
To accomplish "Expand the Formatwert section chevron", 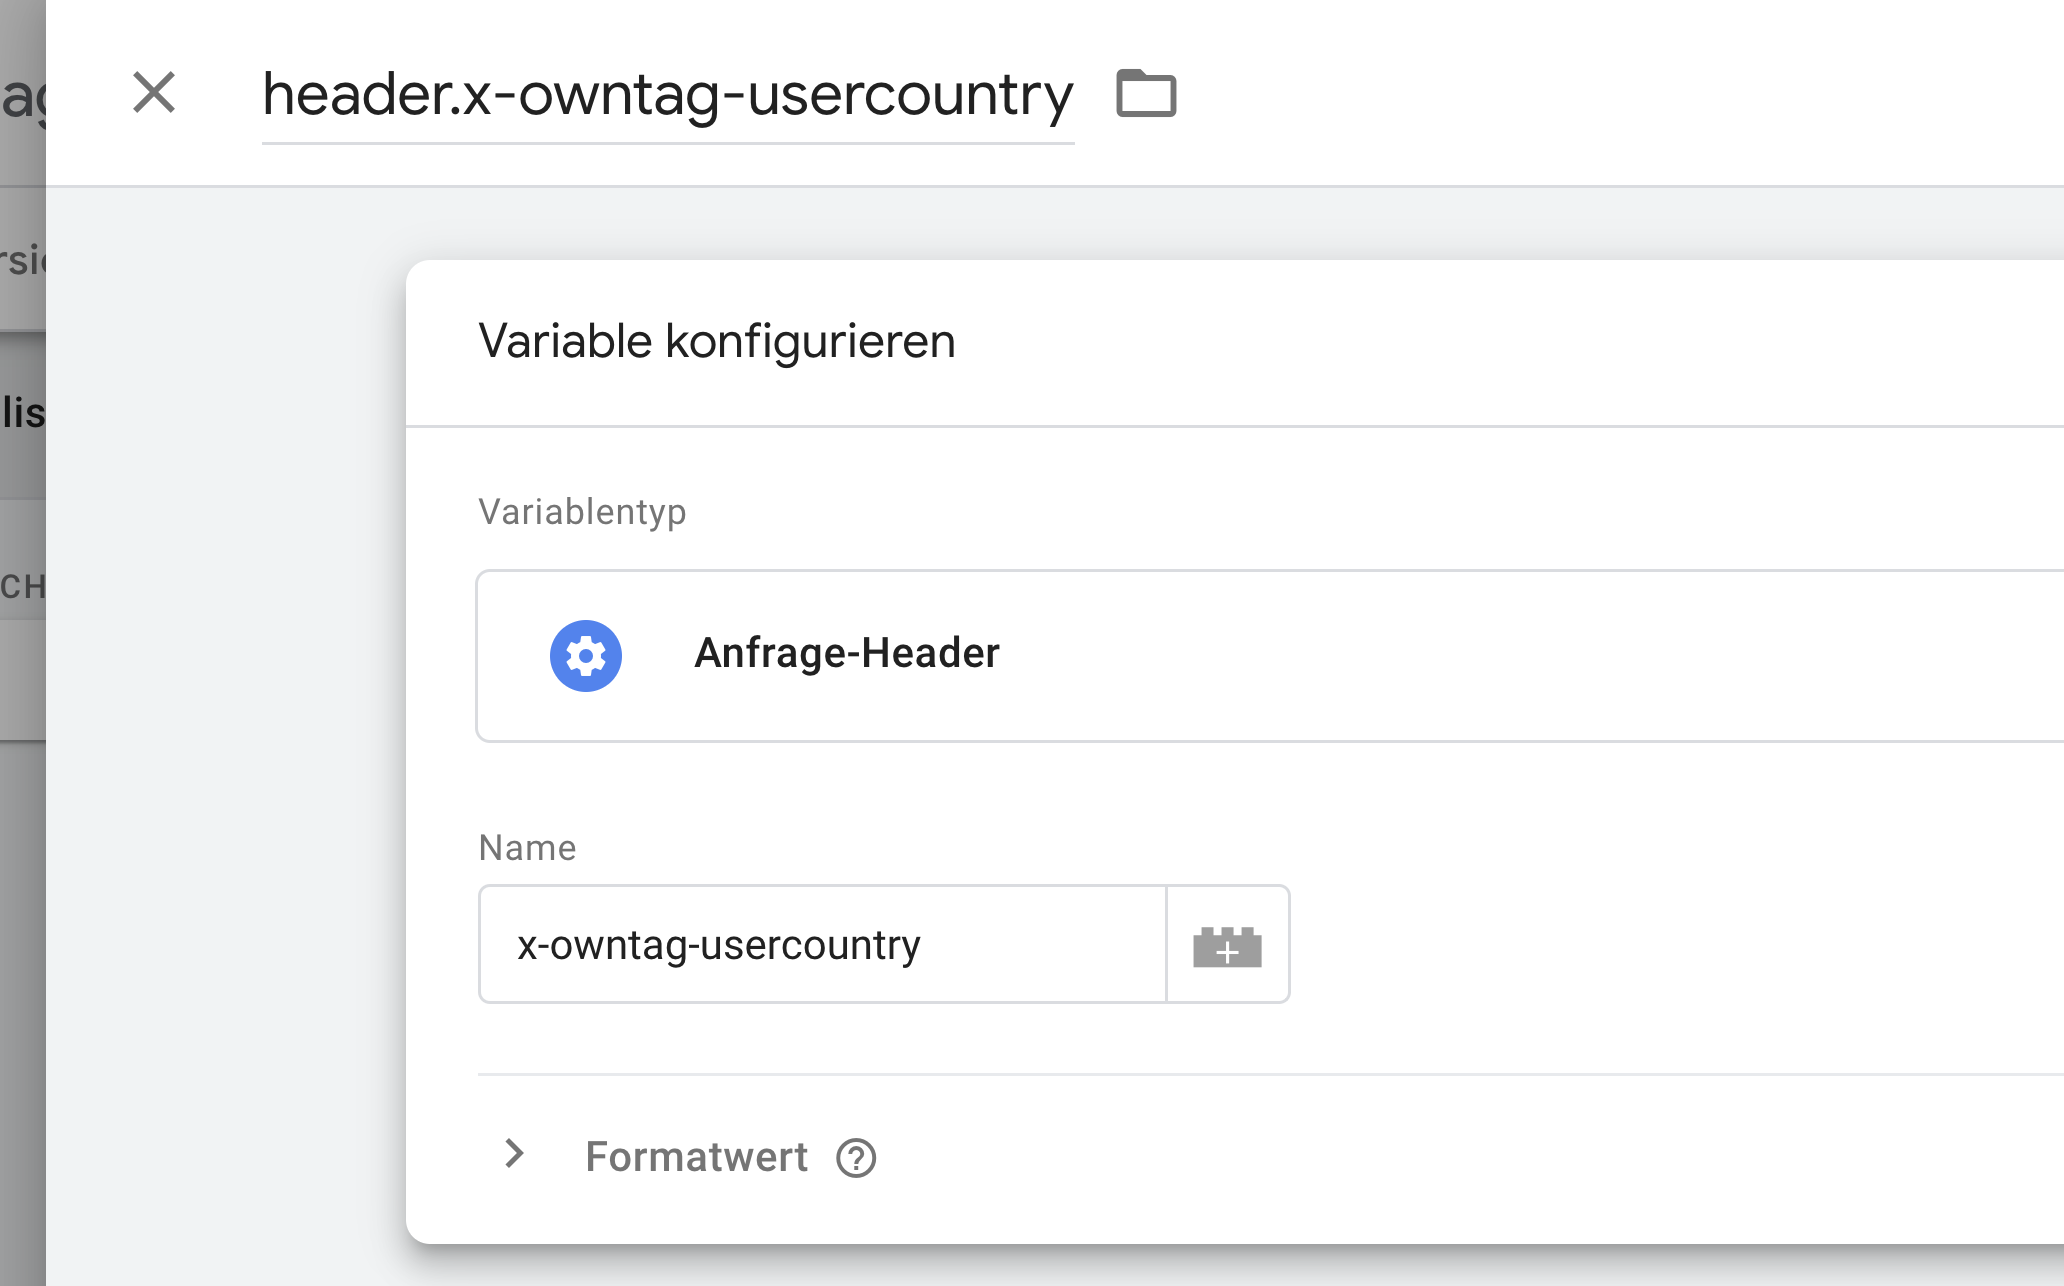I will pyautogui.click(x=514, y=1154).
